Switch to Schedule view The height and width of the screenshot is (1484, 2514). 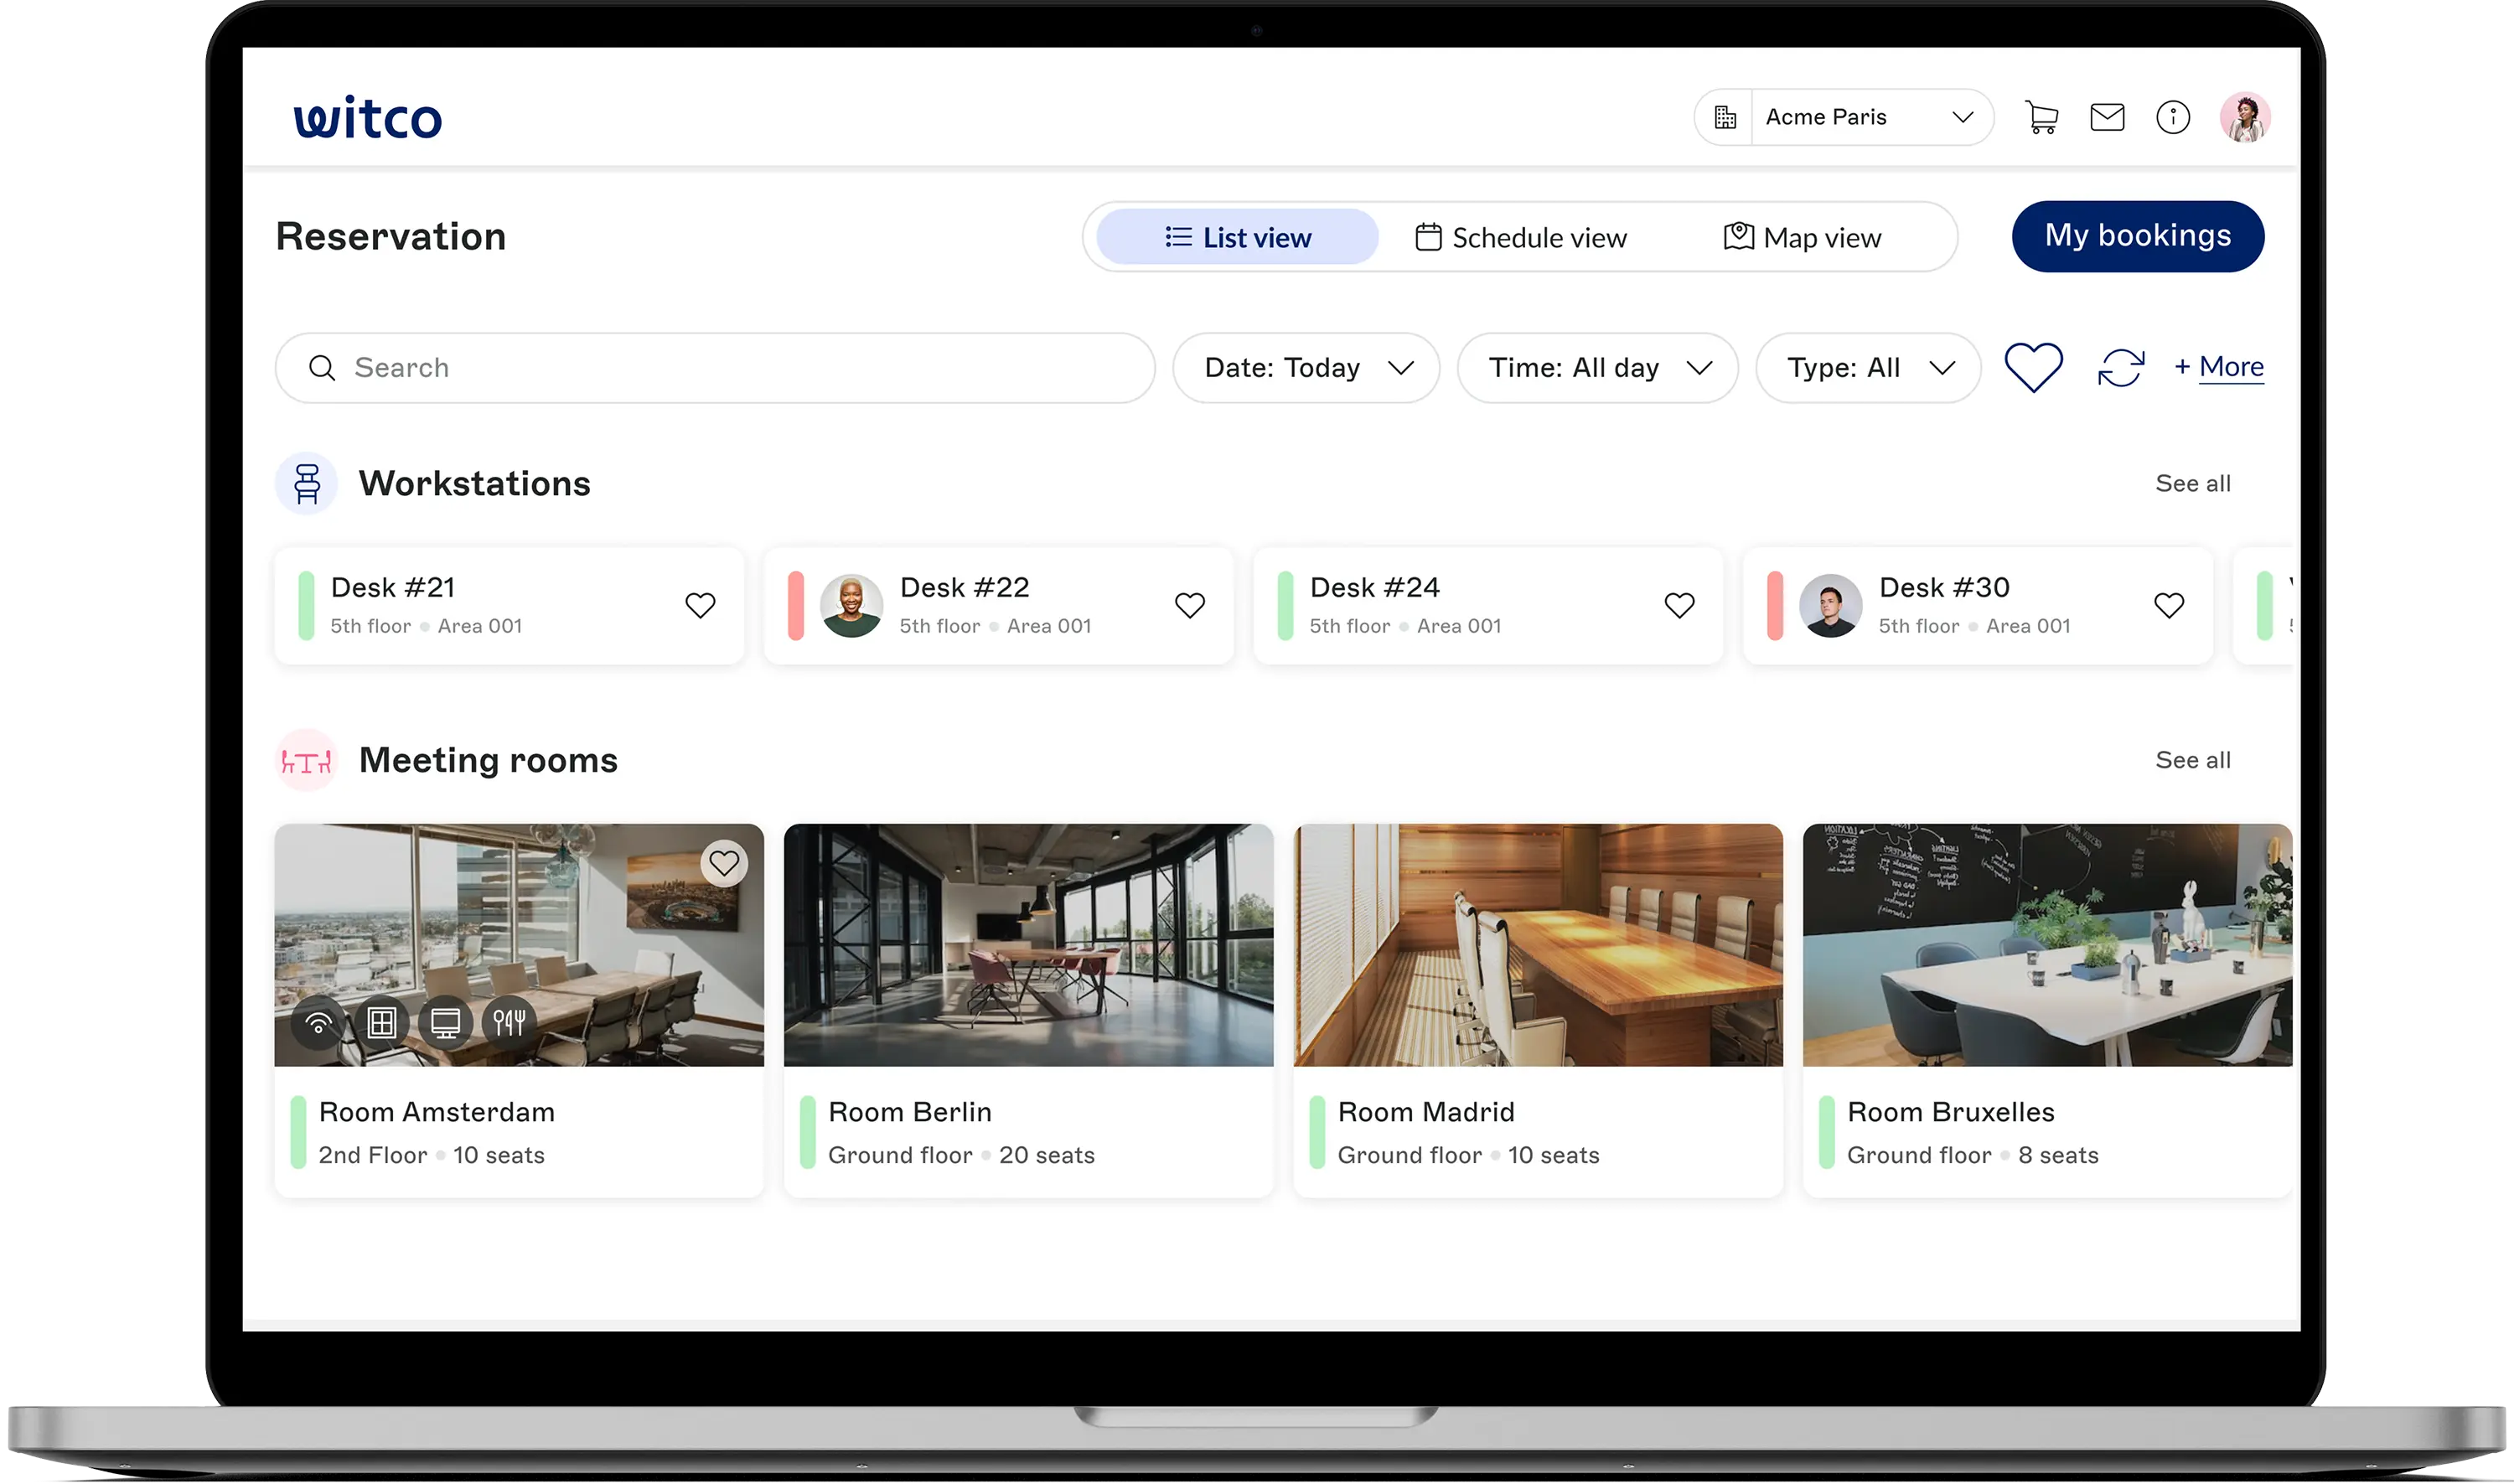[x=1522, y=237]
